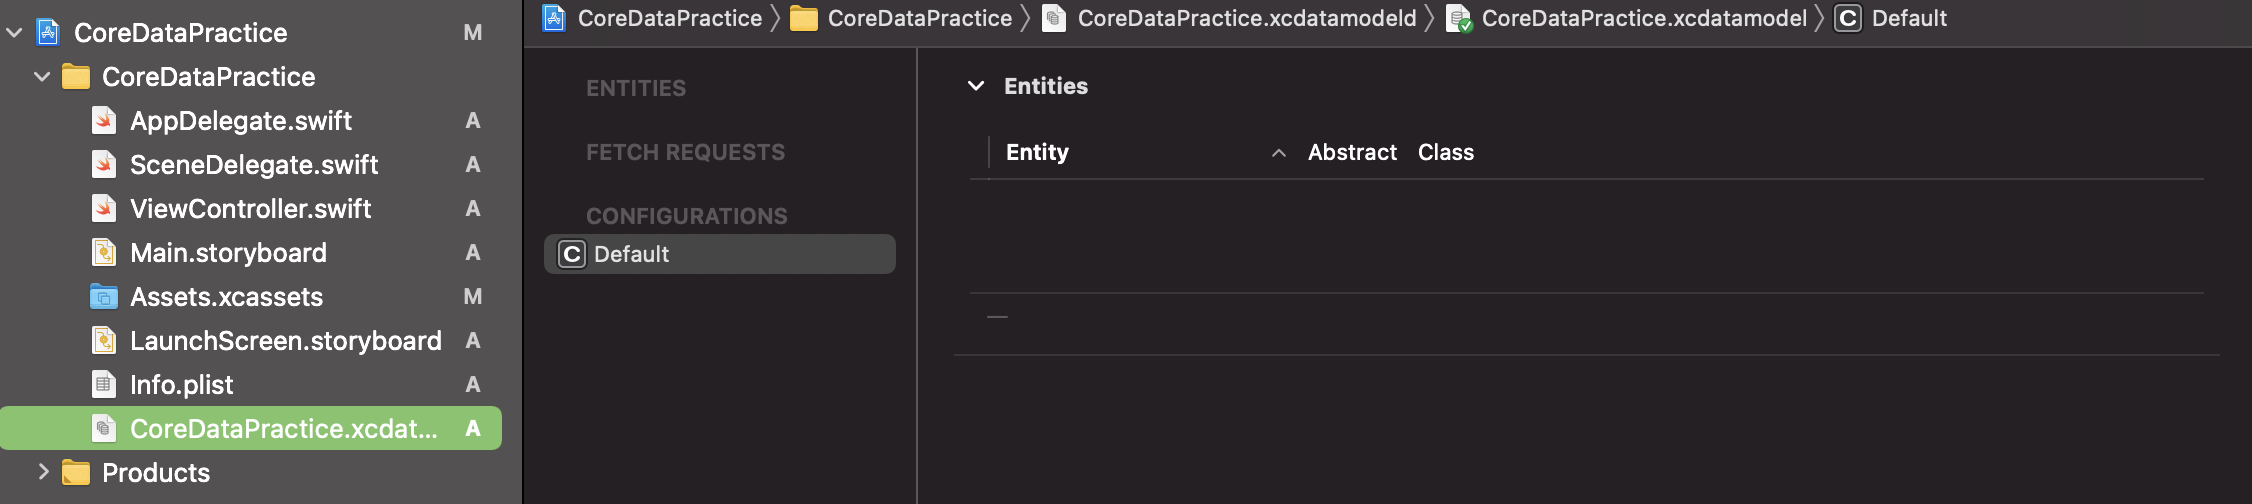Expand the Products folder
Image resolution: width=2252 pixels, height=504 pixels.
(43, 472)
